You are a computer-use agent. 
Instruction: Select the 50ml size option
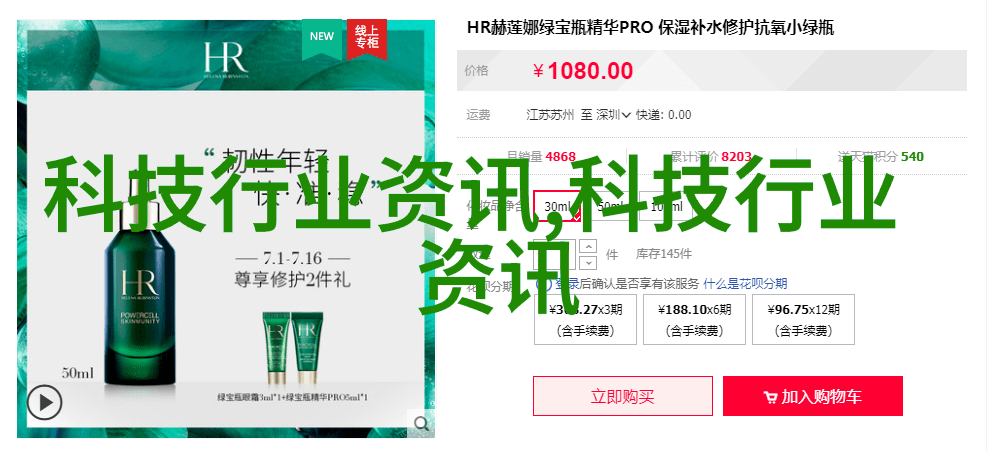(611, 206)
